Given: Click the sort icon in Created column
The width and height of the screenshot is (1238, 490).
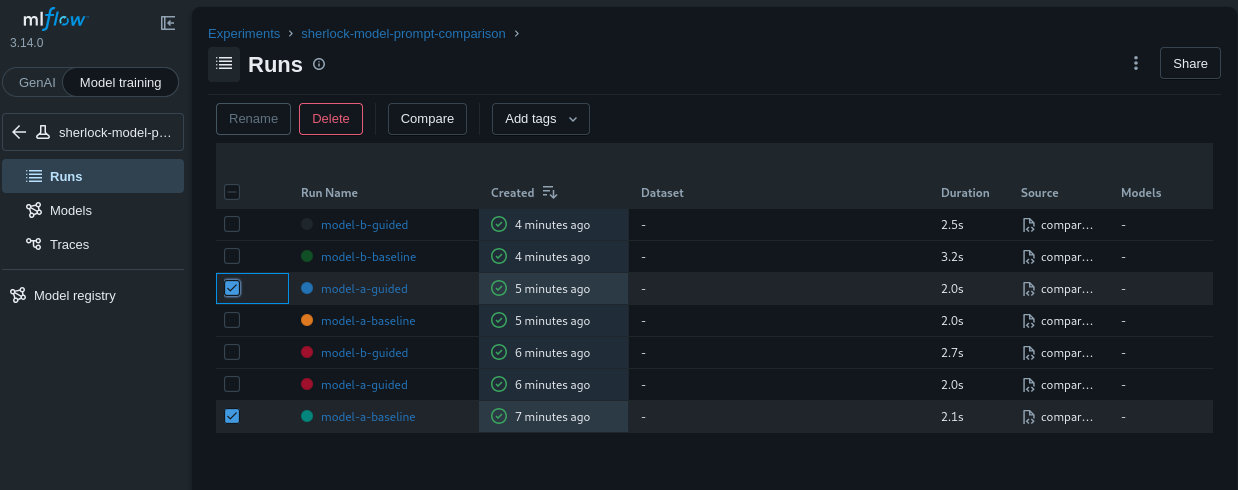Looking at the screenshot, I should click(x=550, y=192).
